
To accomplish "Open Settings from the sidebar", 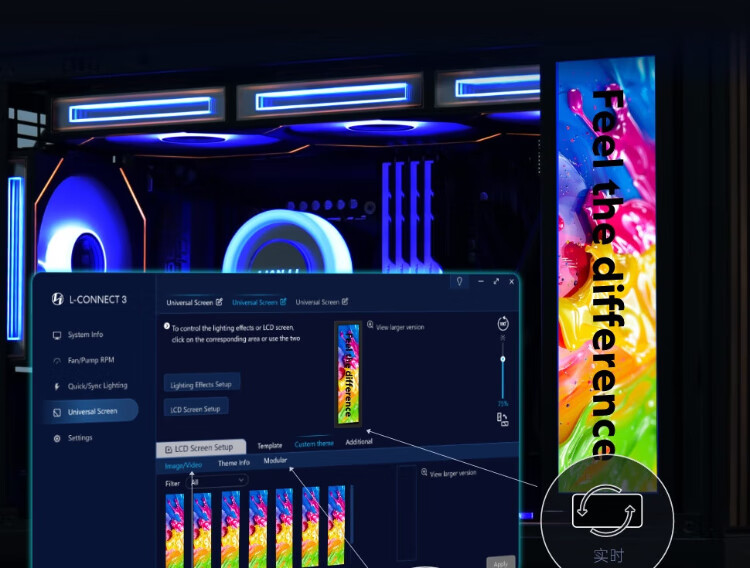I will (80, 438).
